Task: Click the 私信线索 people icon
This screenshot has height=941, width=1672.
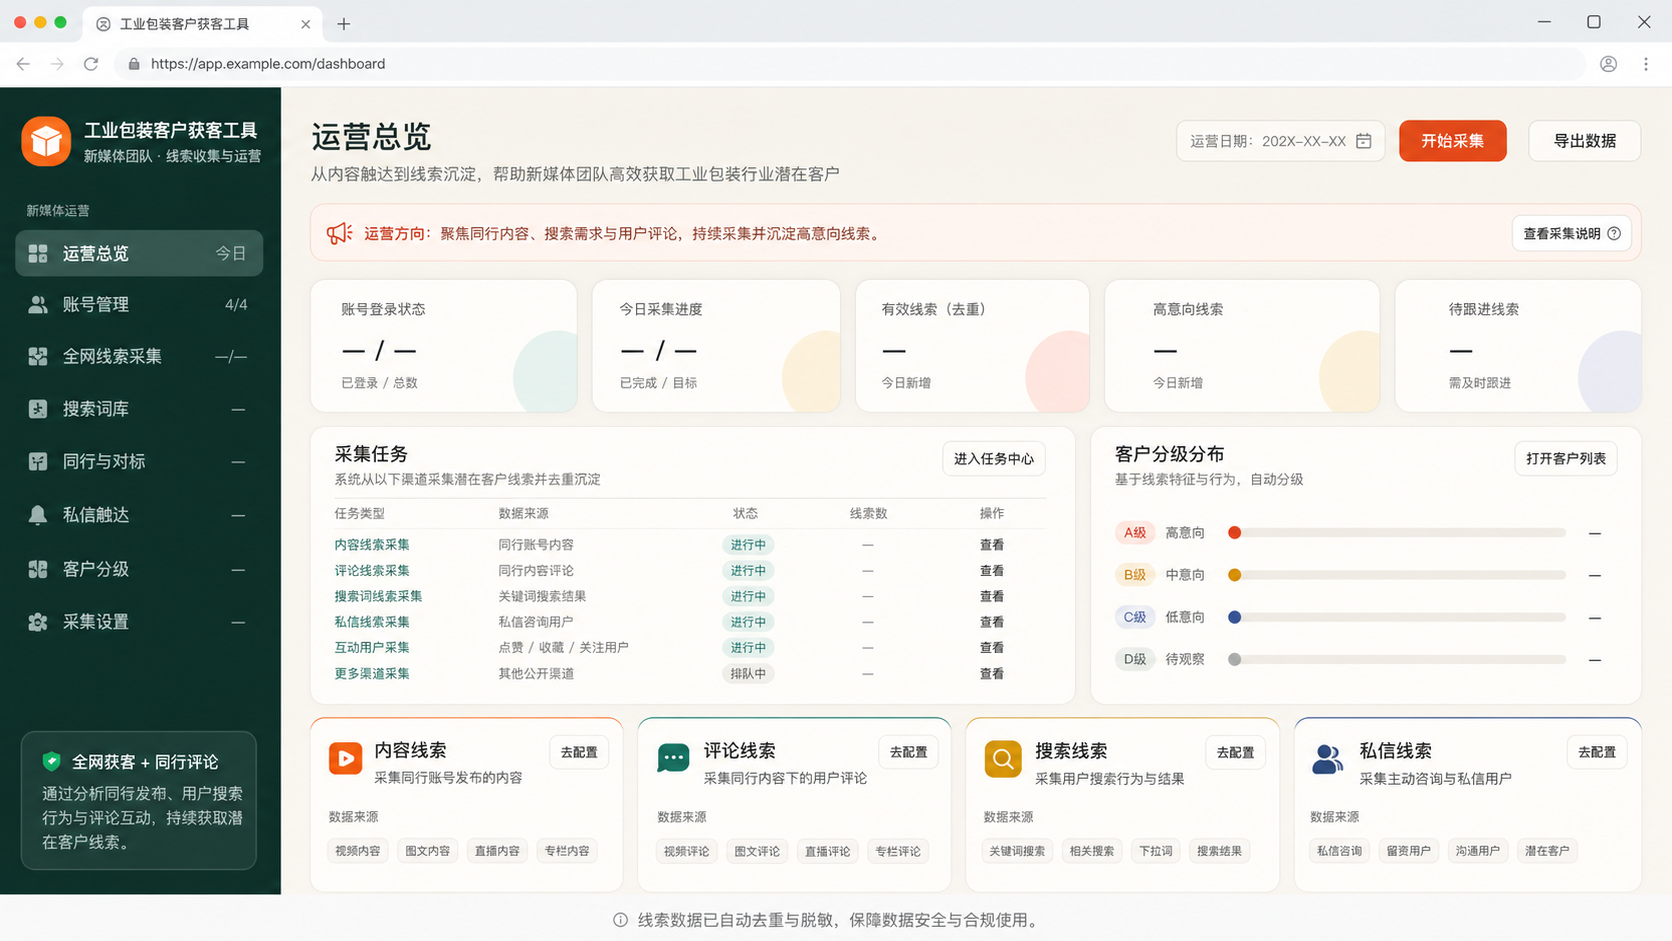Action: [x=1327, y=759]
